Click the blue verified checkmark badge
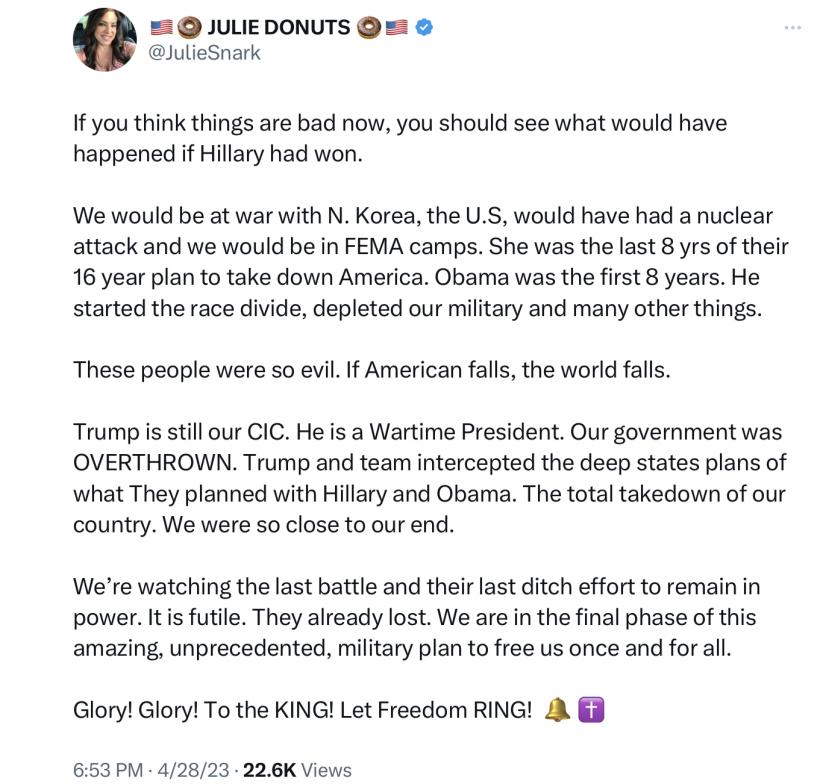Screen dimensions: 823x784 tap(424, 27)
